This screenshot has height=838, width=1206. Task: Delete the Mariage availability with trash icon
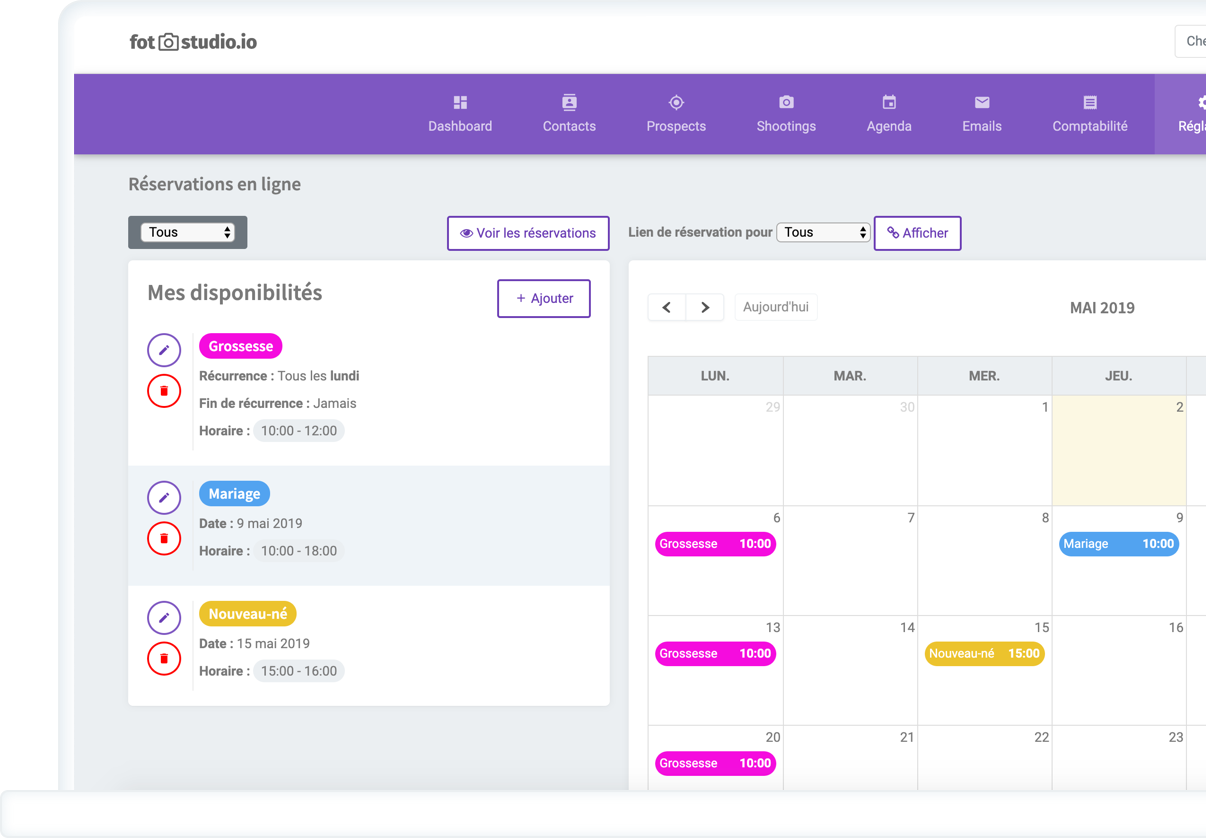(164, 539)
